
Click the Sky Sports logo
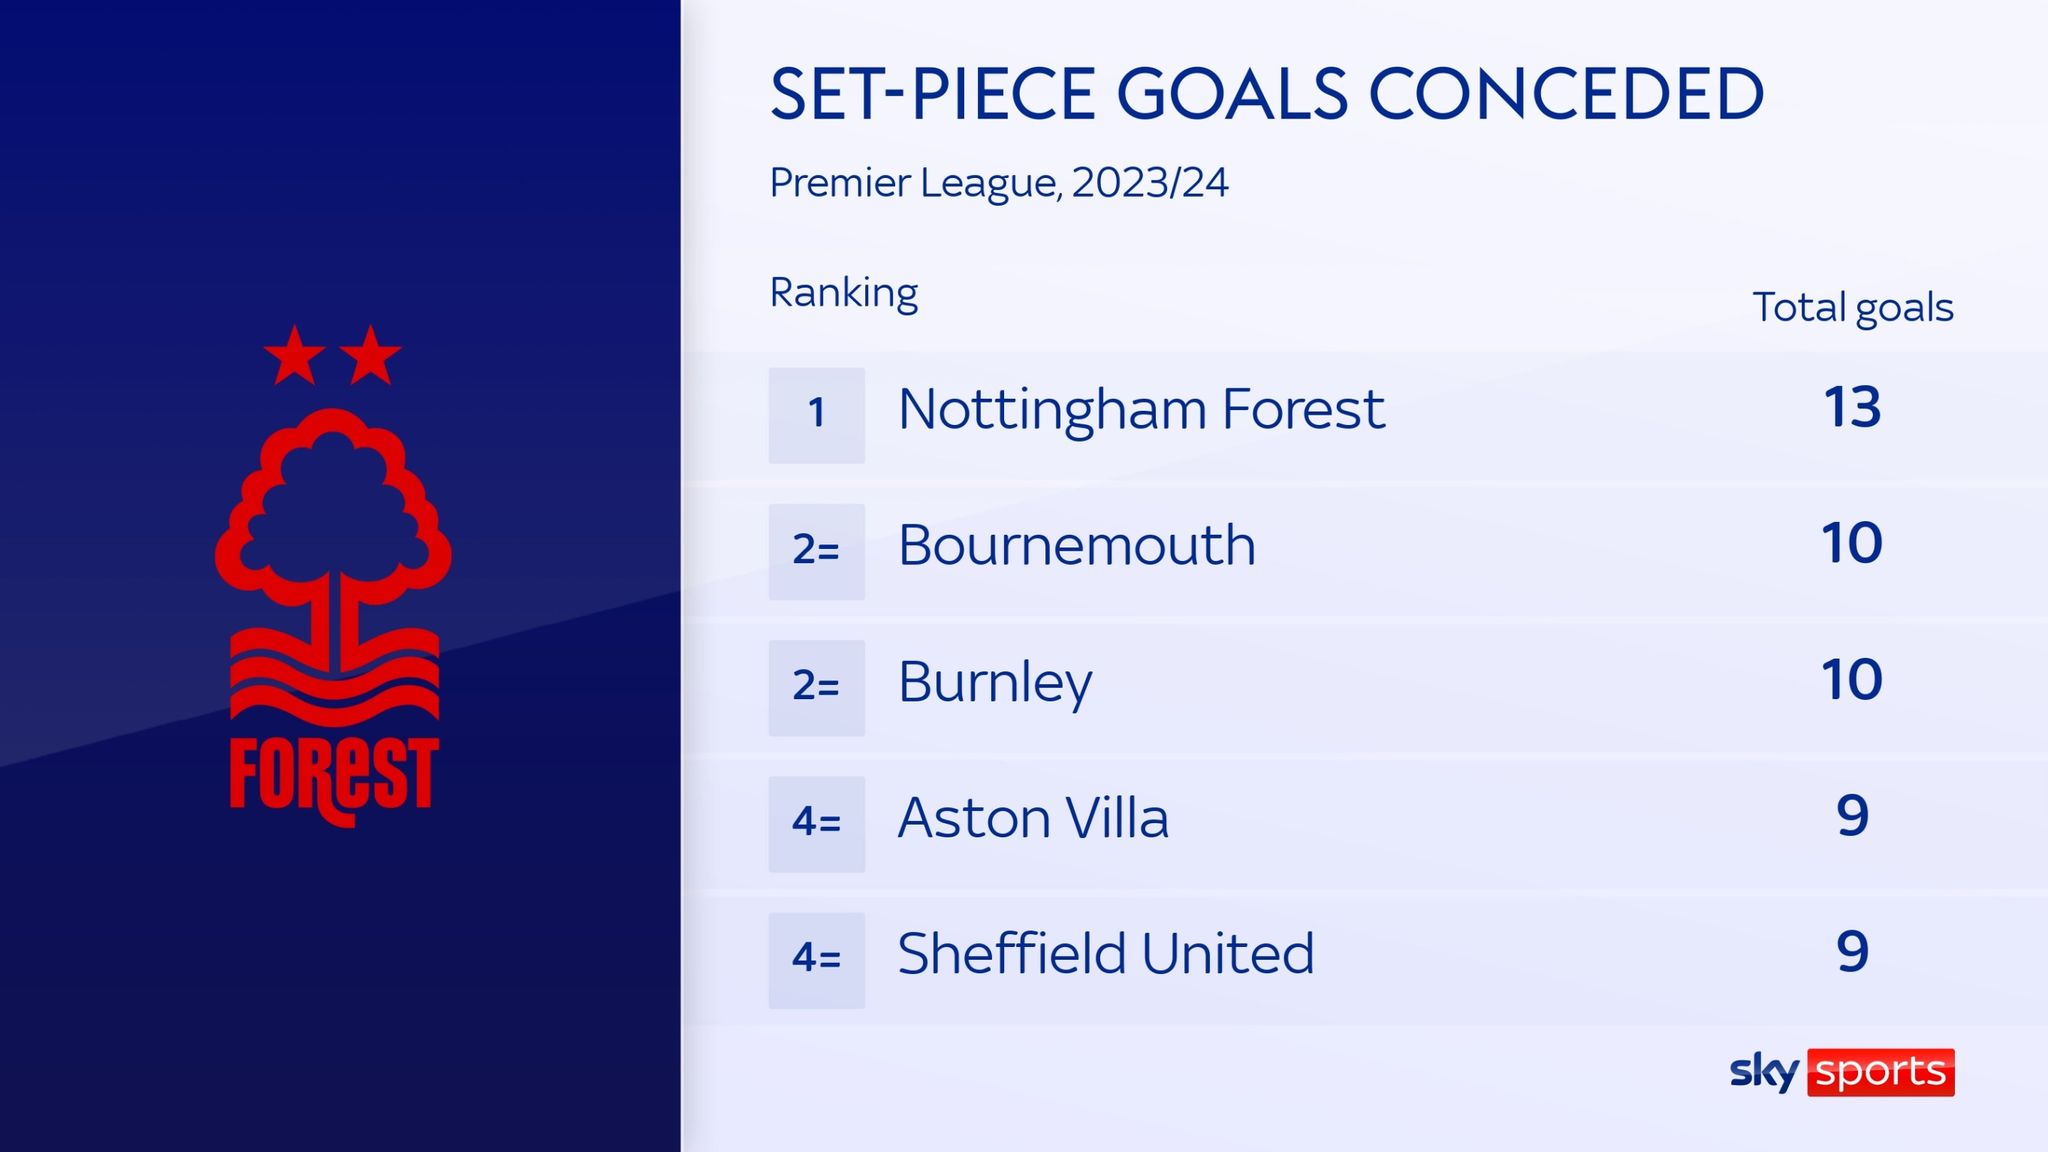[1842, 1072]
